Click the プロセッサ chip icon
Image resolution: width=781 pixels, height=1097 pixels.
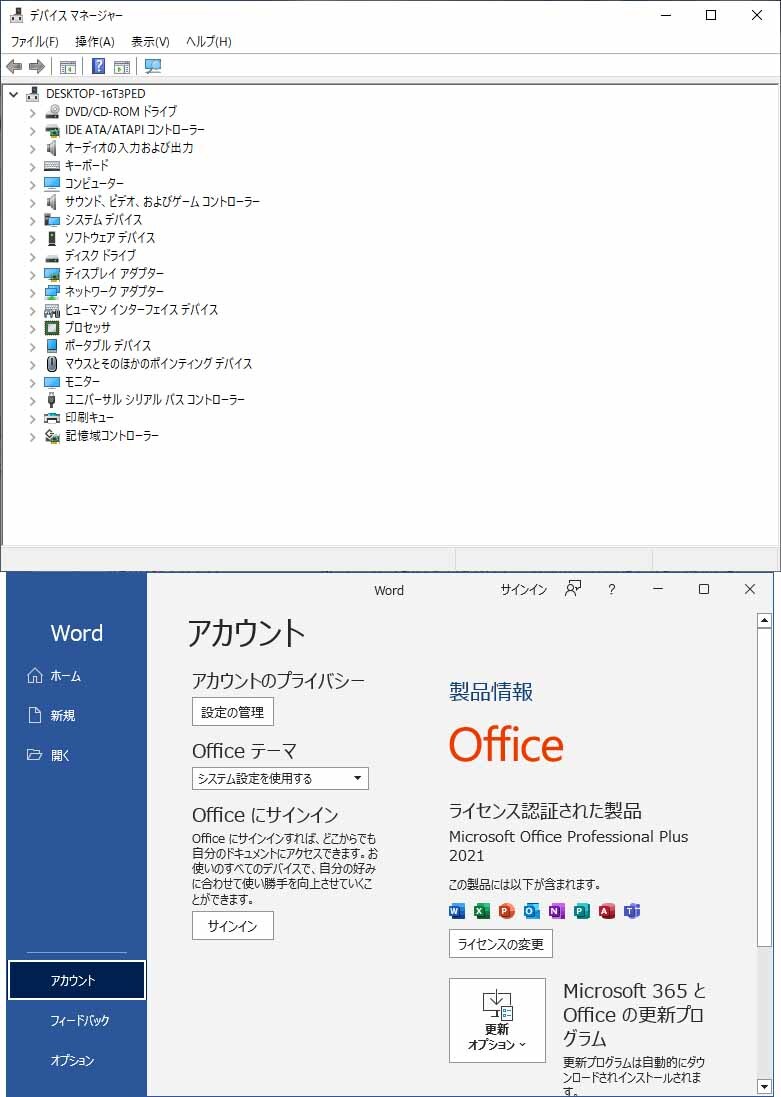coord(52,327)
